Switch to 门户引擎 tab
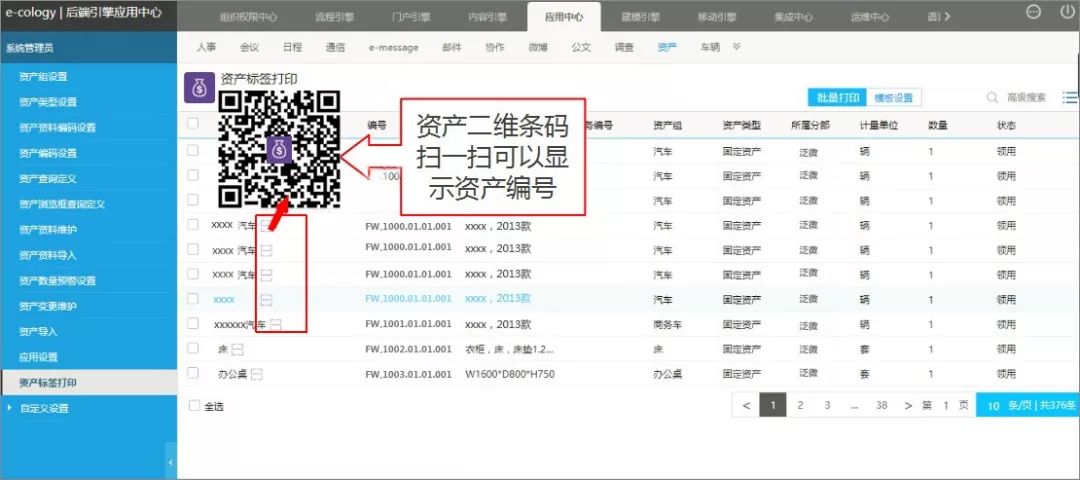The height and width of the screenshot is (480, 1080). tap(411, 17)
